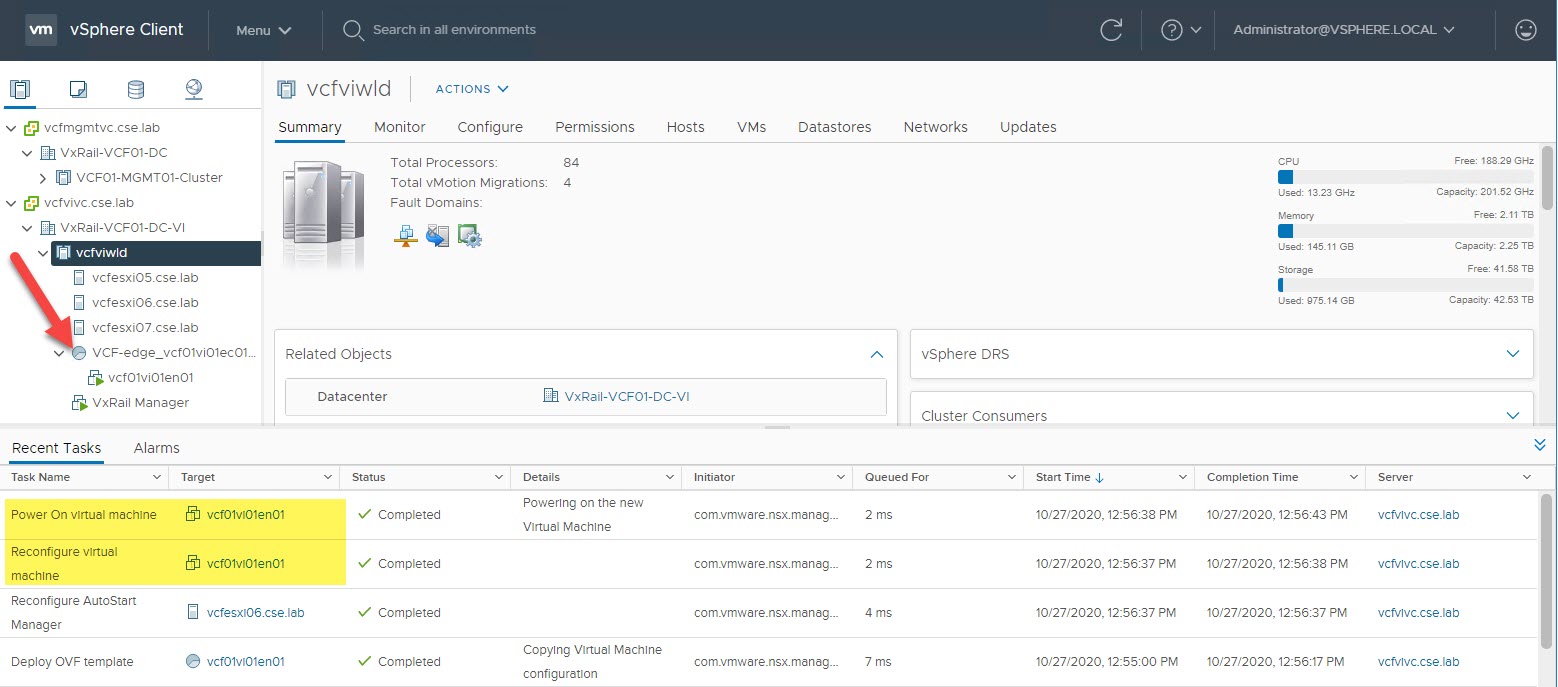Screen dimensions: 1558x687
Task: Open the Alarms tab
Action: point(157,448)
